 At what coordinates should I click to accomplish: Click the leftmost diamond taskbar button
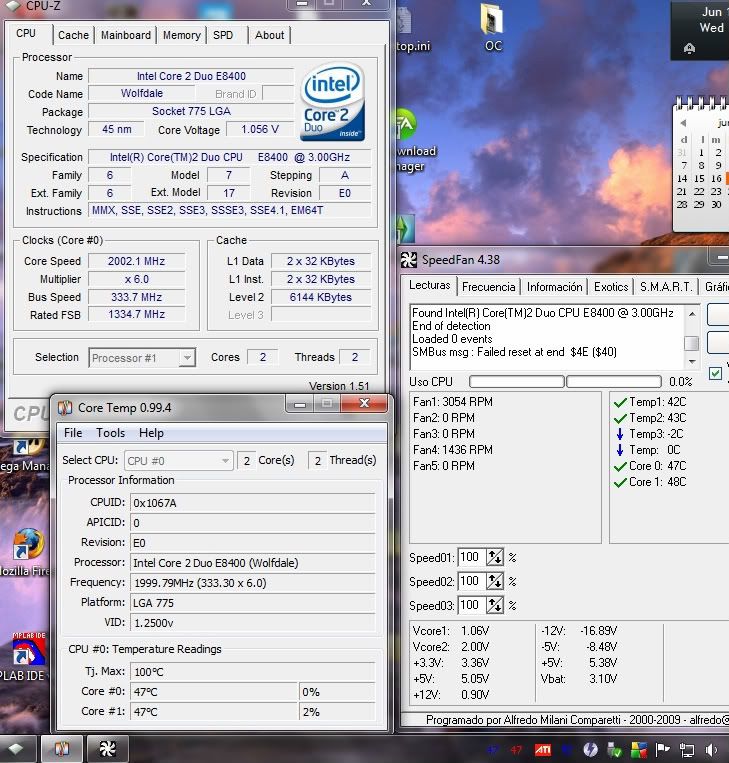[16, 749]
